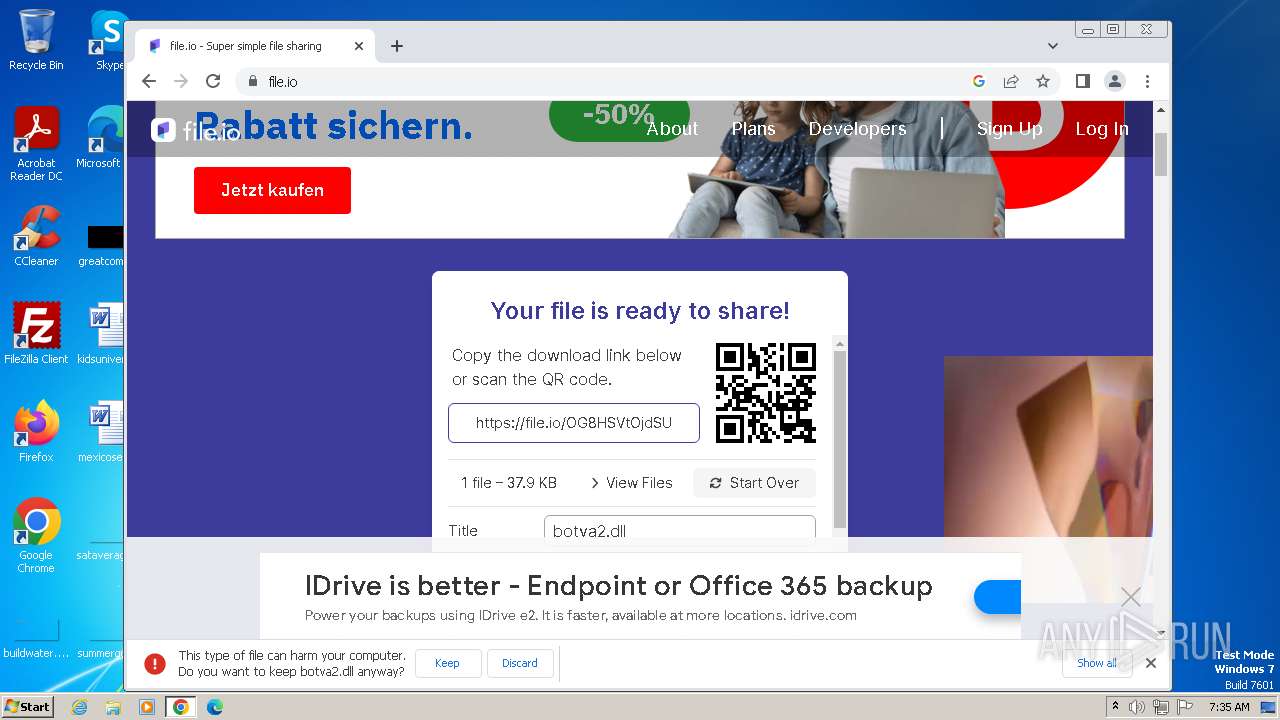
Task: Show hidden system tray icons
Action: (1116, 707)
